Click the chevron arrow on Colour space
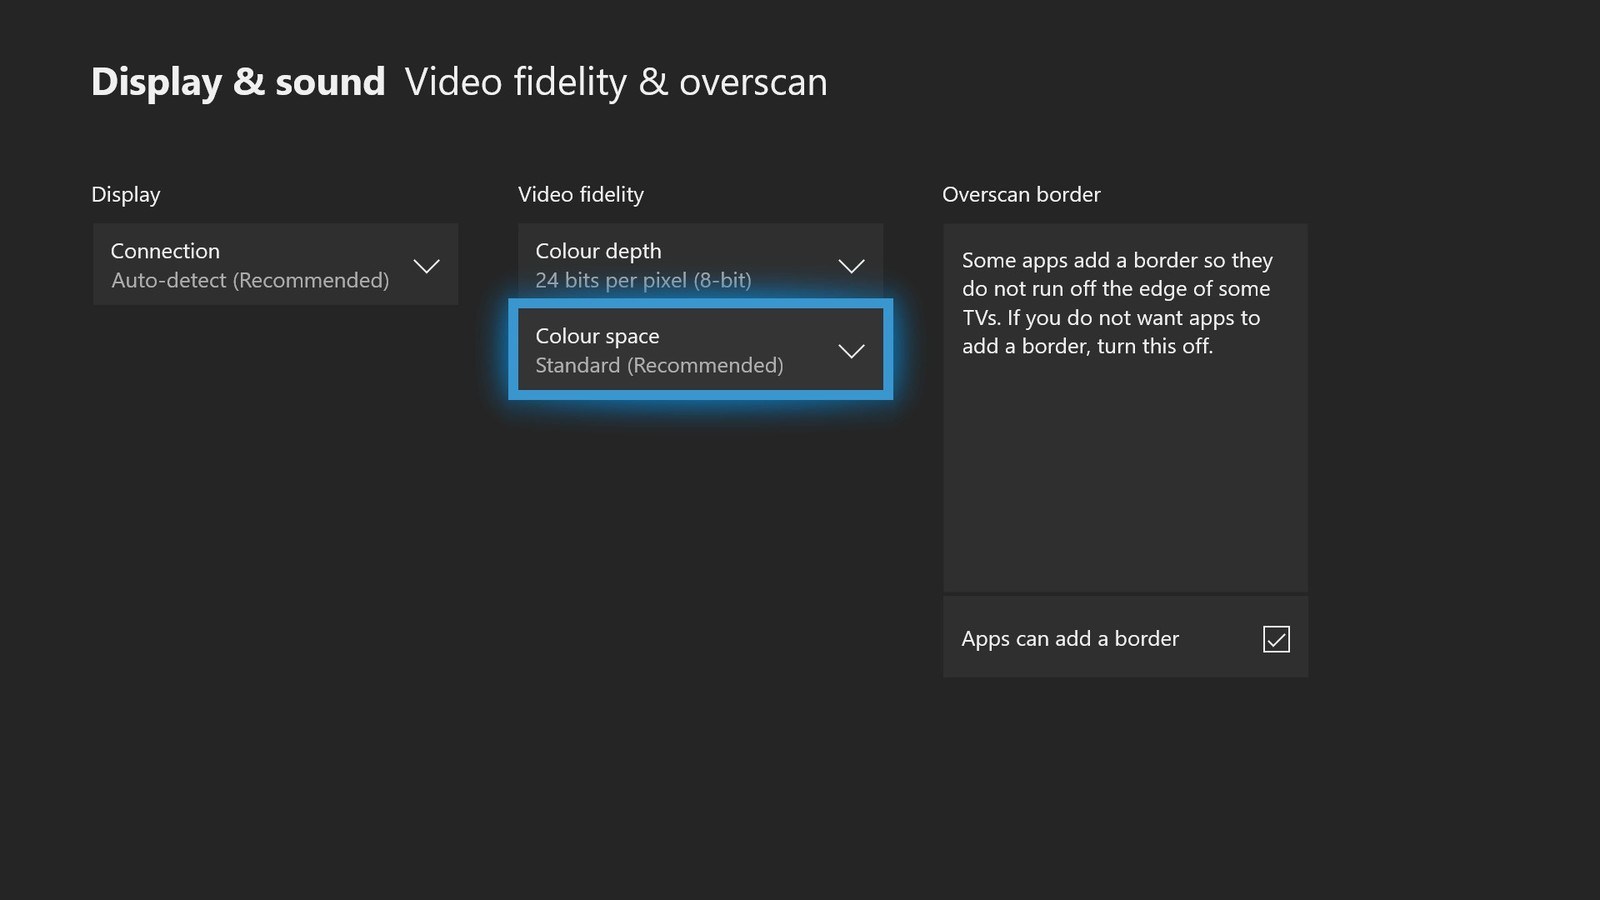Viewport: 1600px width, 900px height. point(851,351)
